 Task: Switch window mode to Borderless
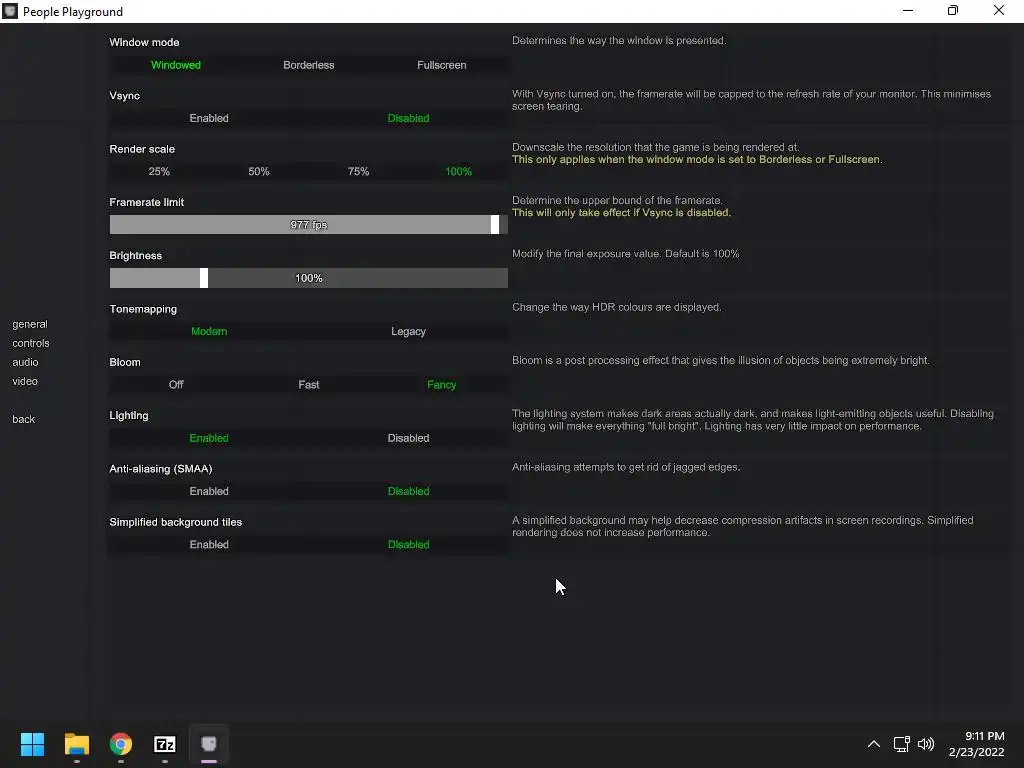309,65
